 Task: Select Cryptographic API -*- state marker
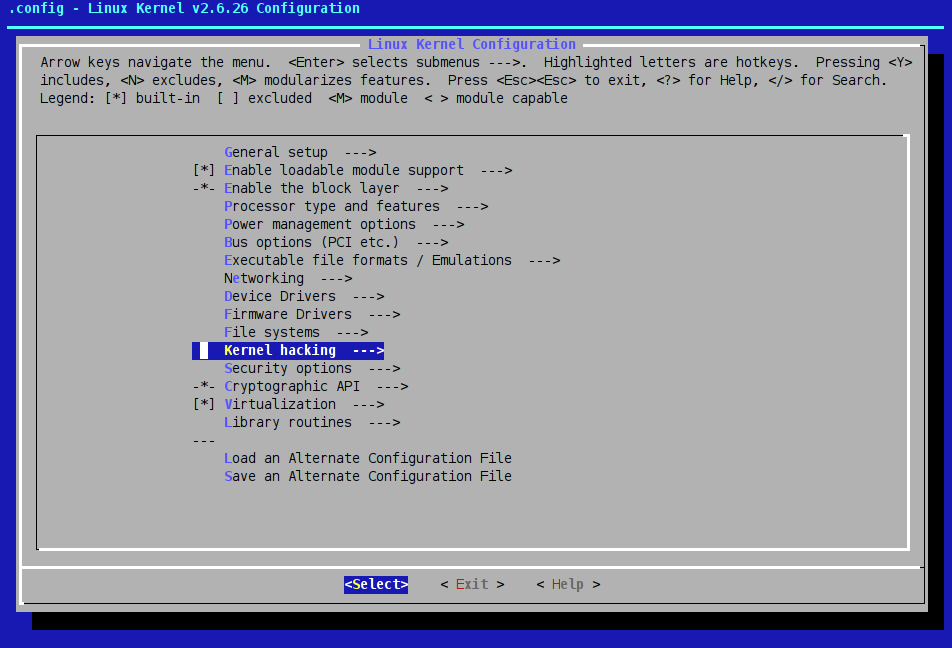[204, 387]
